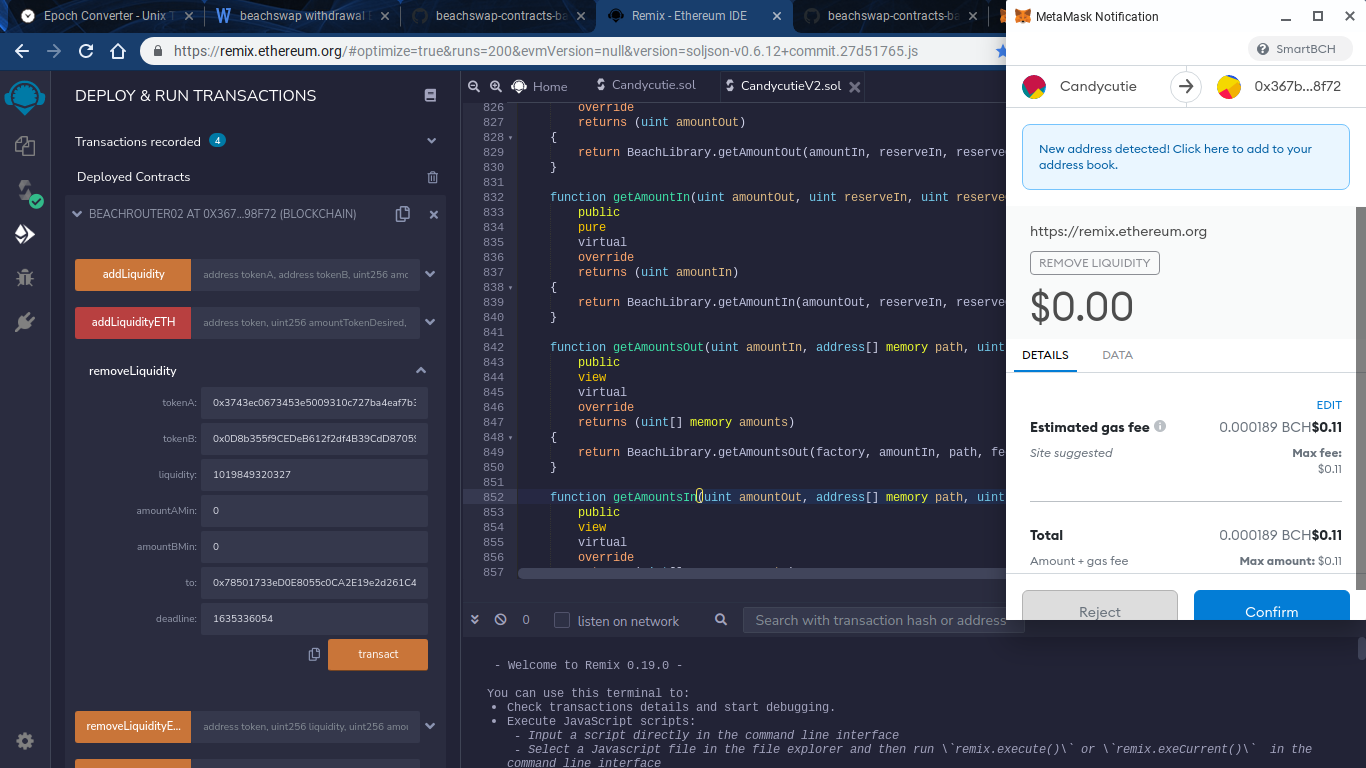Collapse the BEACHROUTER02 contract instance
The image size is (1366, 768).
click(76, 214)
